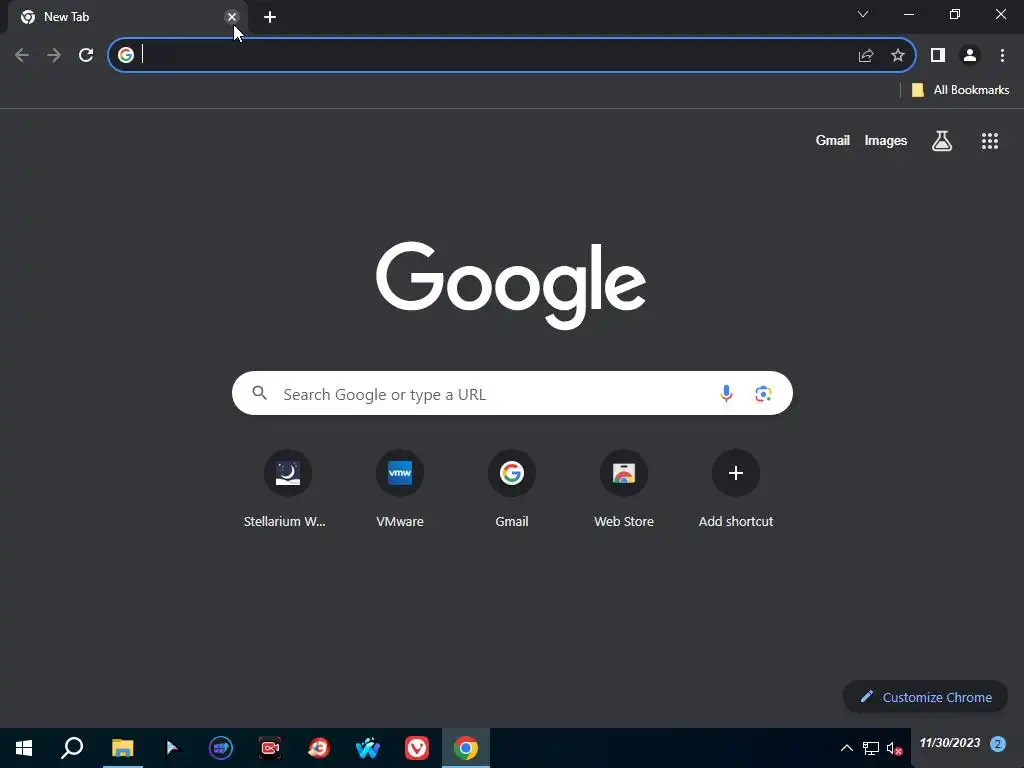1024x768 pixels.
Task: Open the Windows Start menu
Action: point(24,748)
